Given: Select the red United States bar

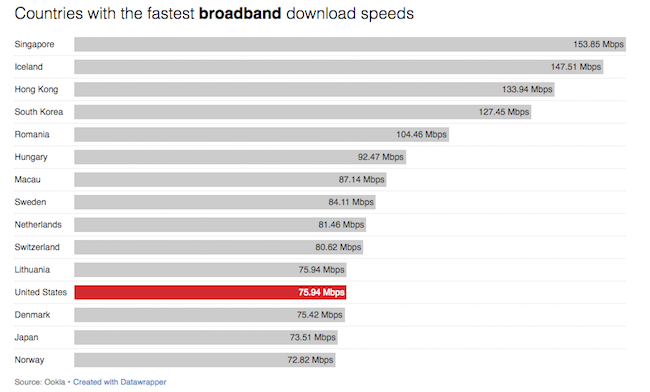Looking at the screenshot, I should (210, 292).
